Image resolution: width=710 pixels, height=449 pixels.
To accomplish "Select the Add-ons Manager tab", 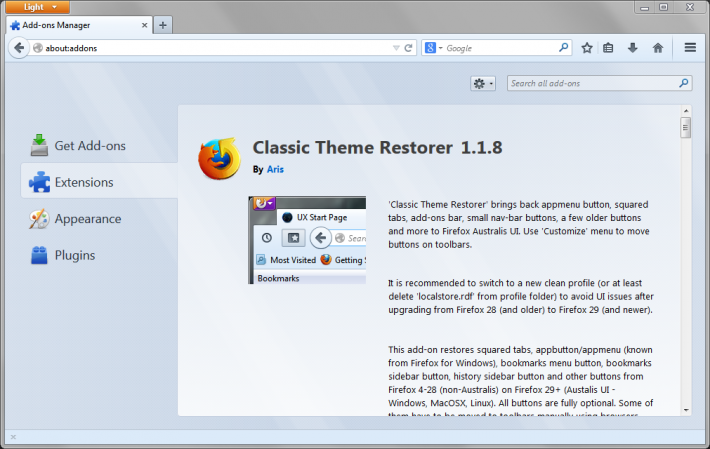I will (80, 25).
